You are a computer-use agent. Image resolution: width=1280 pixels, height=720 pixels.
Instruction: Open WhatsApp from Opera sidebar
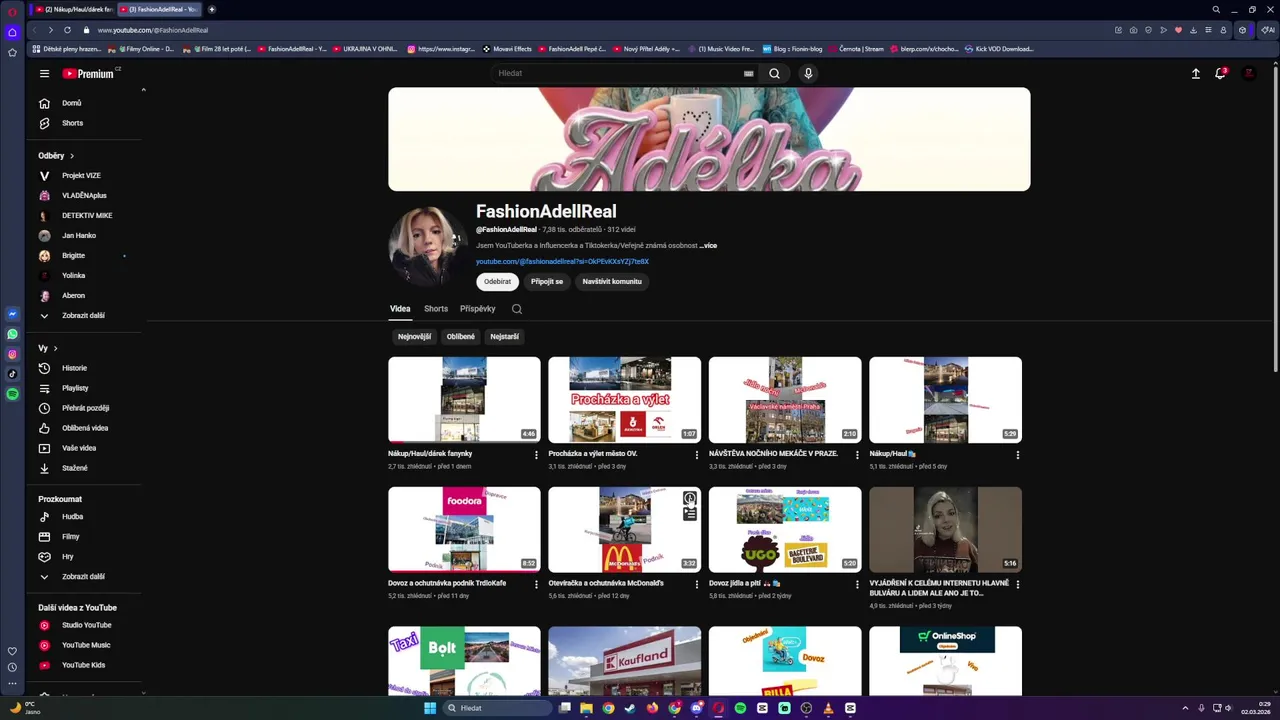pos(12,334)
